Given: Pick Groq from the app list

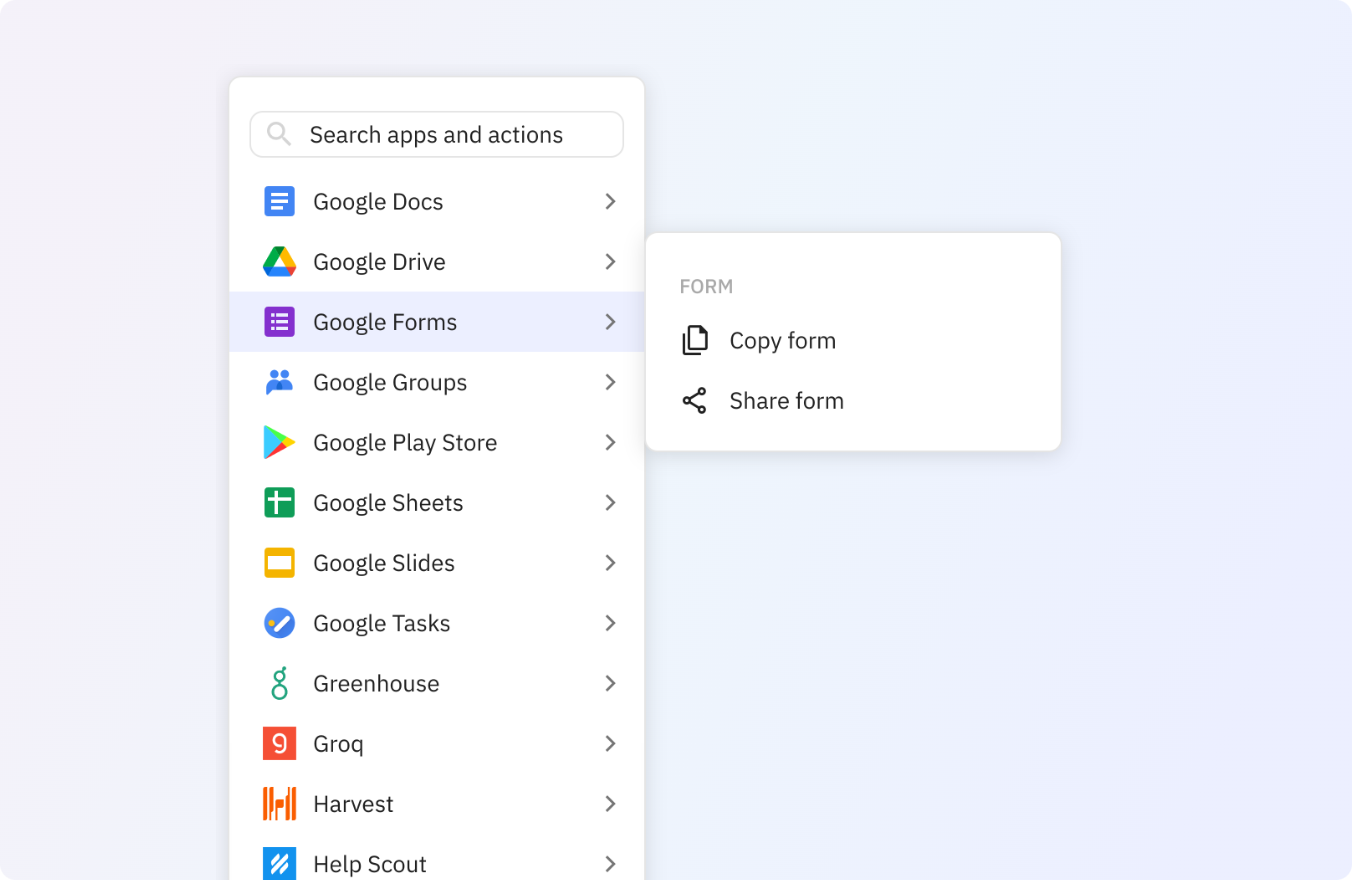Looking at the screenshot, I should coord(437,743).
